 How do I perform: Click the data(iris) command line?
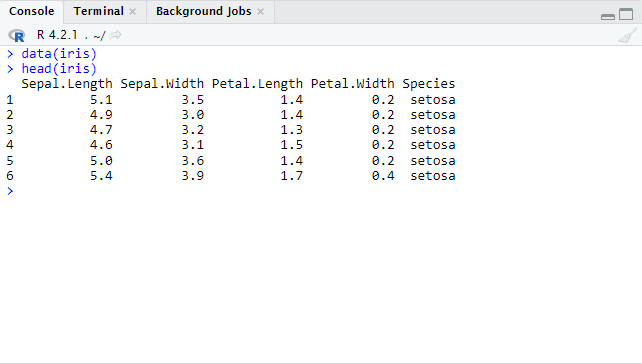click(x=59, y=54)
